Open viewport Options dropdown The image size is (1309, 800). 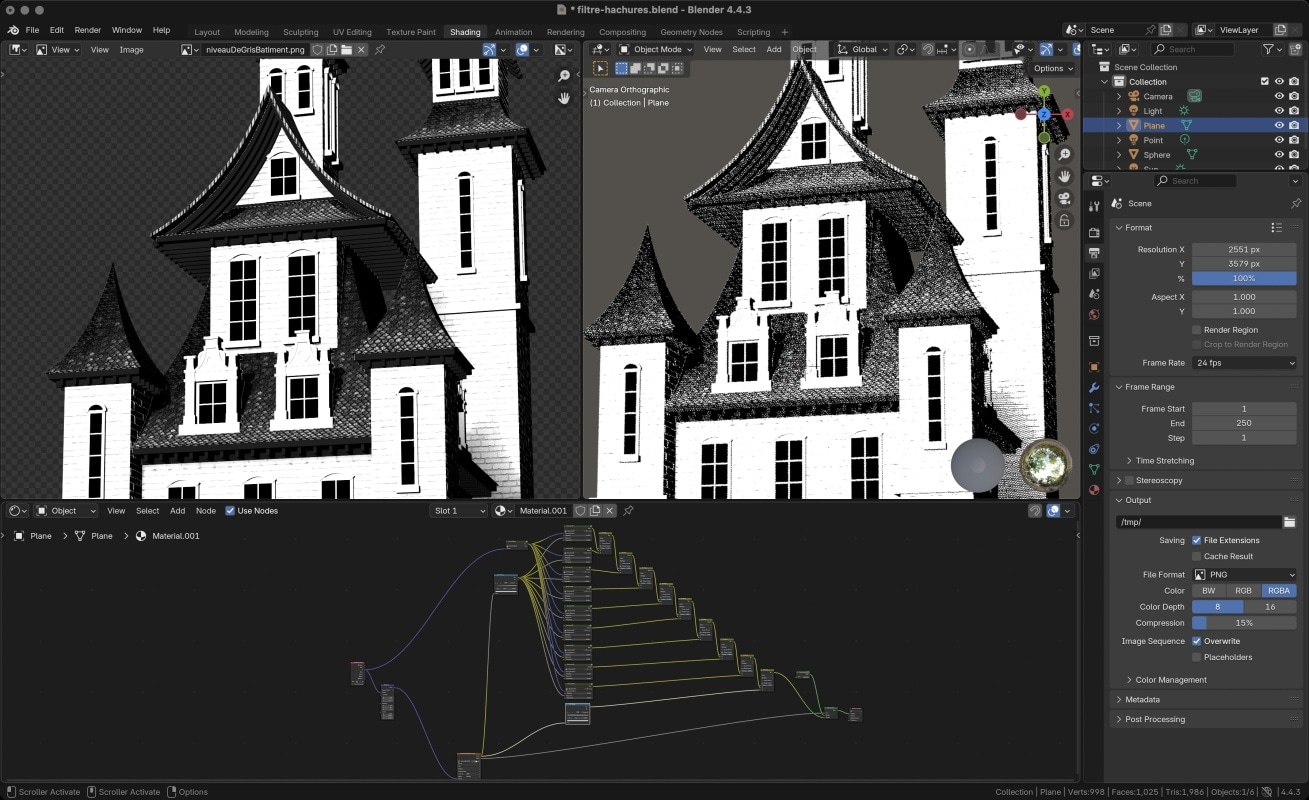coord(1053,68)
